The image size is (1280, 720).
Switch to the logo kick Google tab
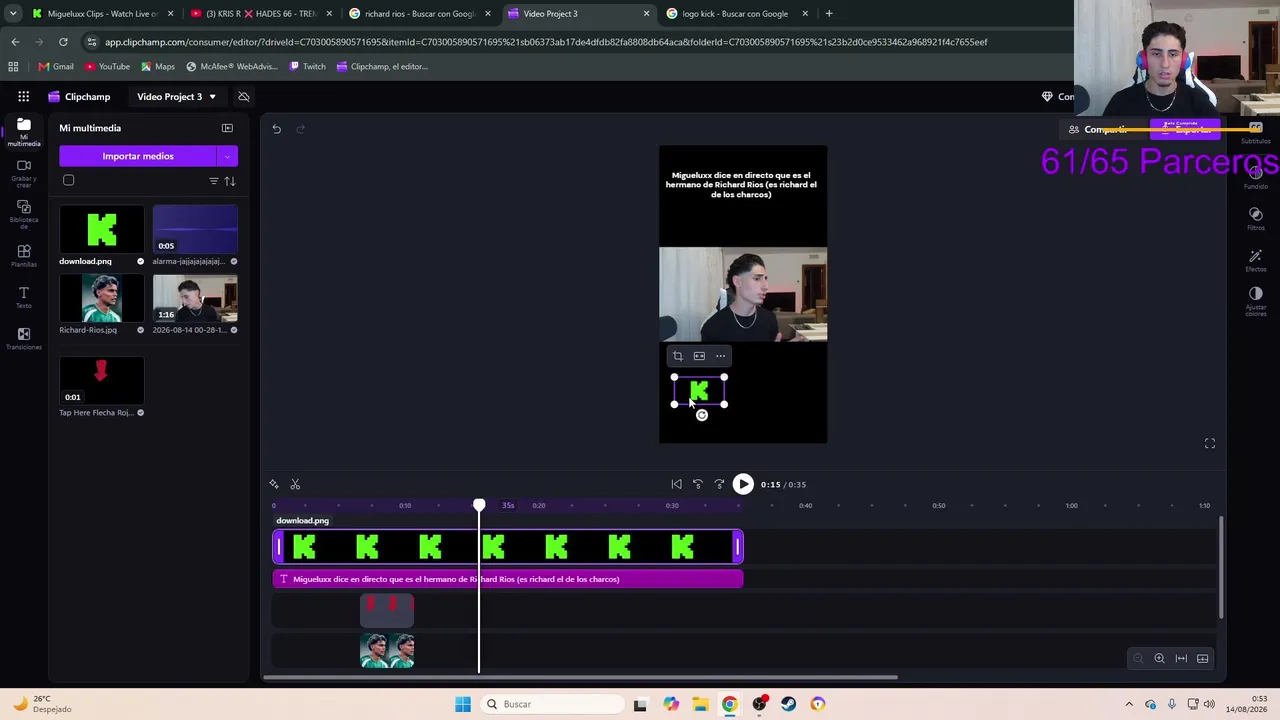737,14
